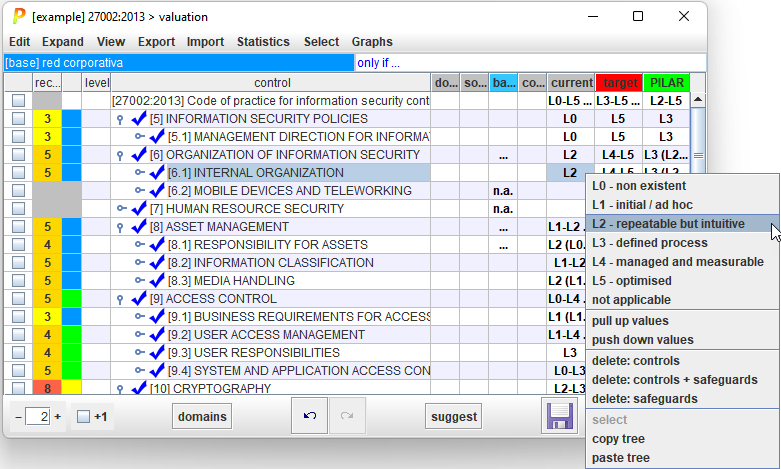
Task: Open the Statistics menu
Action: (263, 42)
